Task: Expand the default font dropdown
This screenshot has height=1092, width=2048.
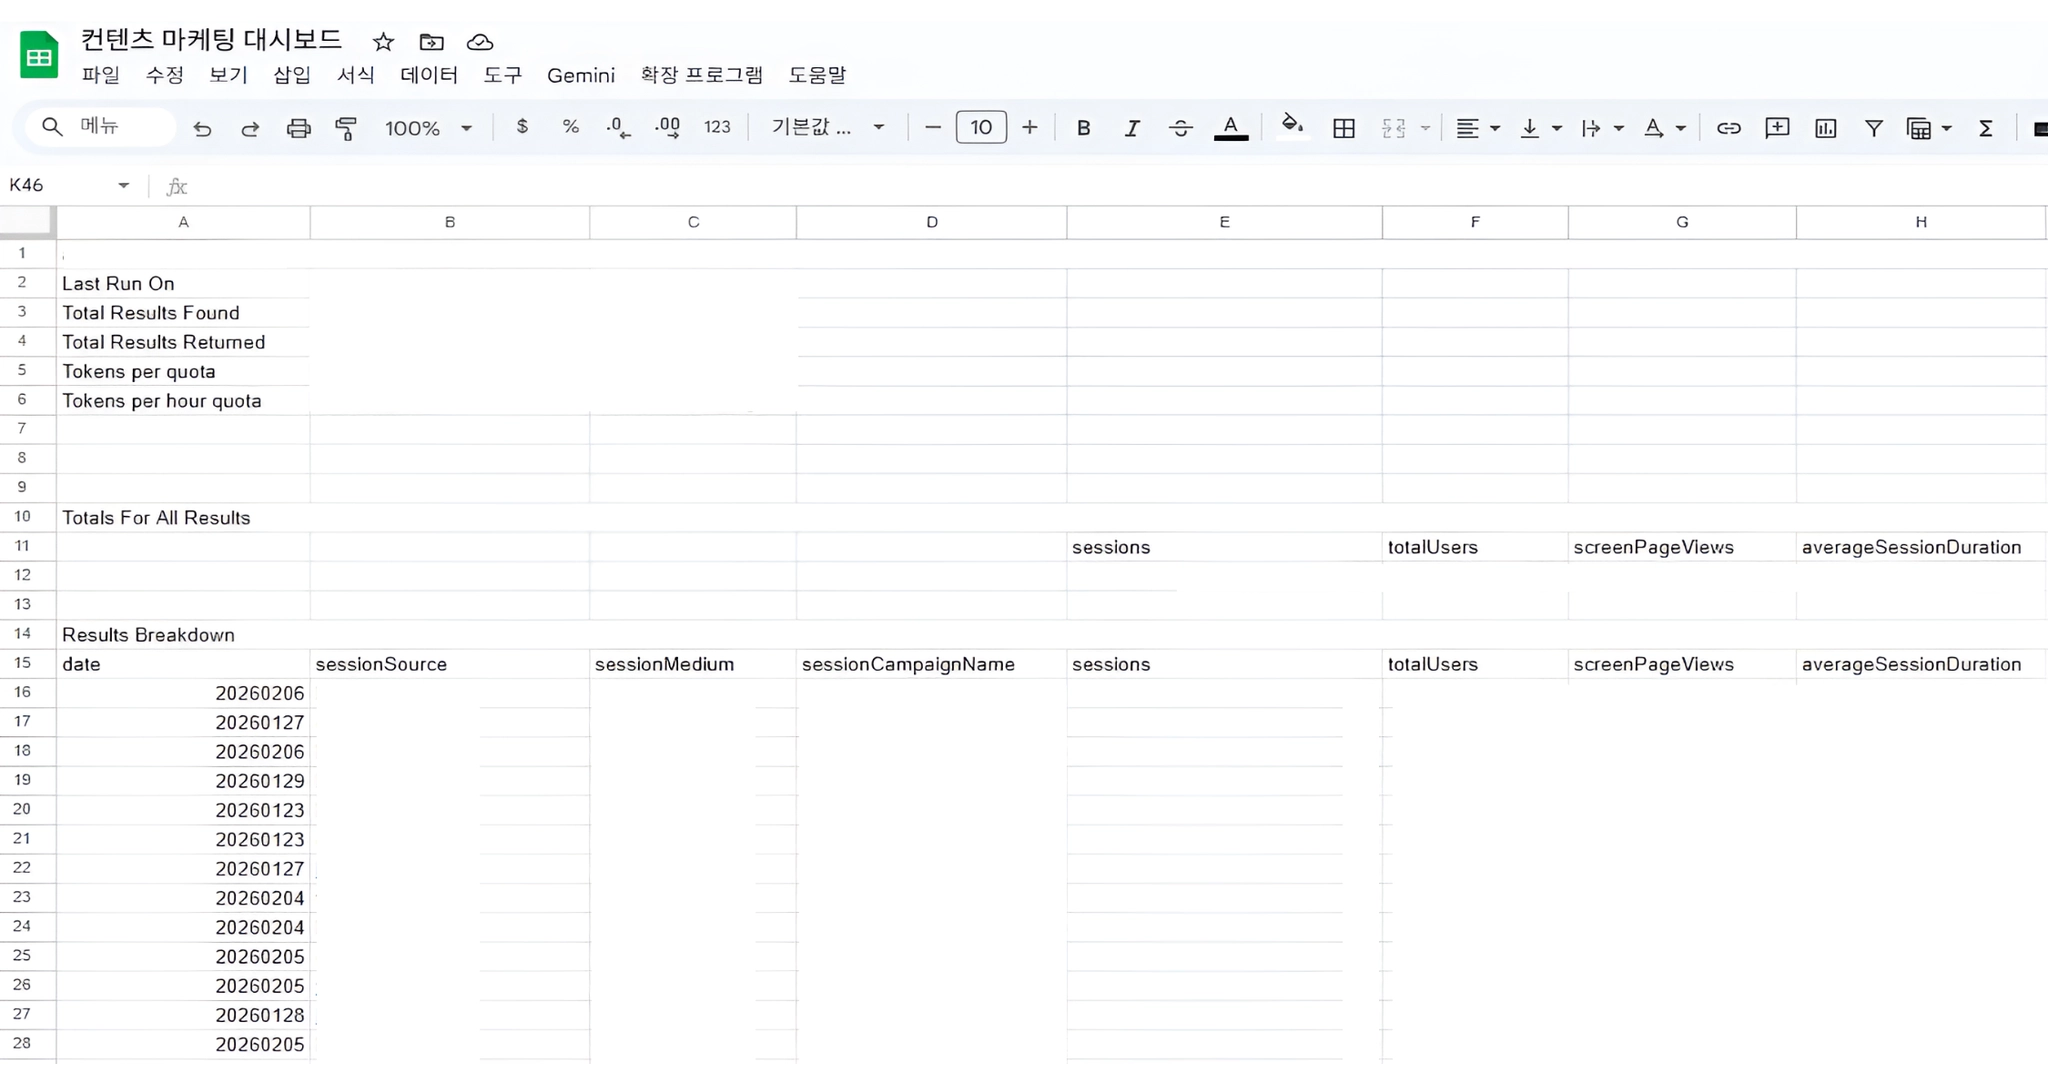Action: coord(827,128)
